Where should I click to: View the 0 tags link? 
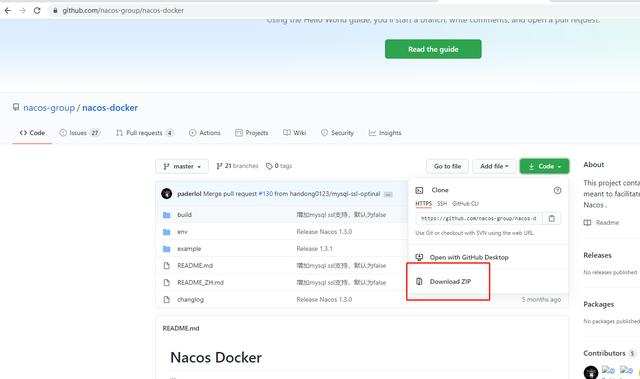(279, 166)
